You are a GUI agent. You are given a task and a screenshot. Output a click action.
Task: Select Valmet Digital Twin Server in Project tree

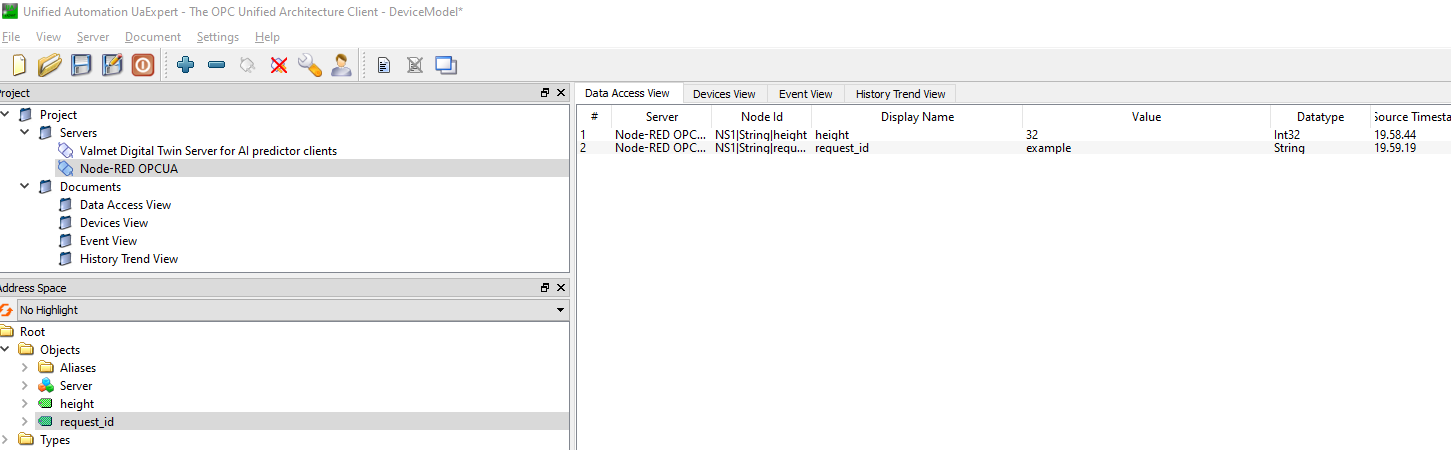coord(208,151)
